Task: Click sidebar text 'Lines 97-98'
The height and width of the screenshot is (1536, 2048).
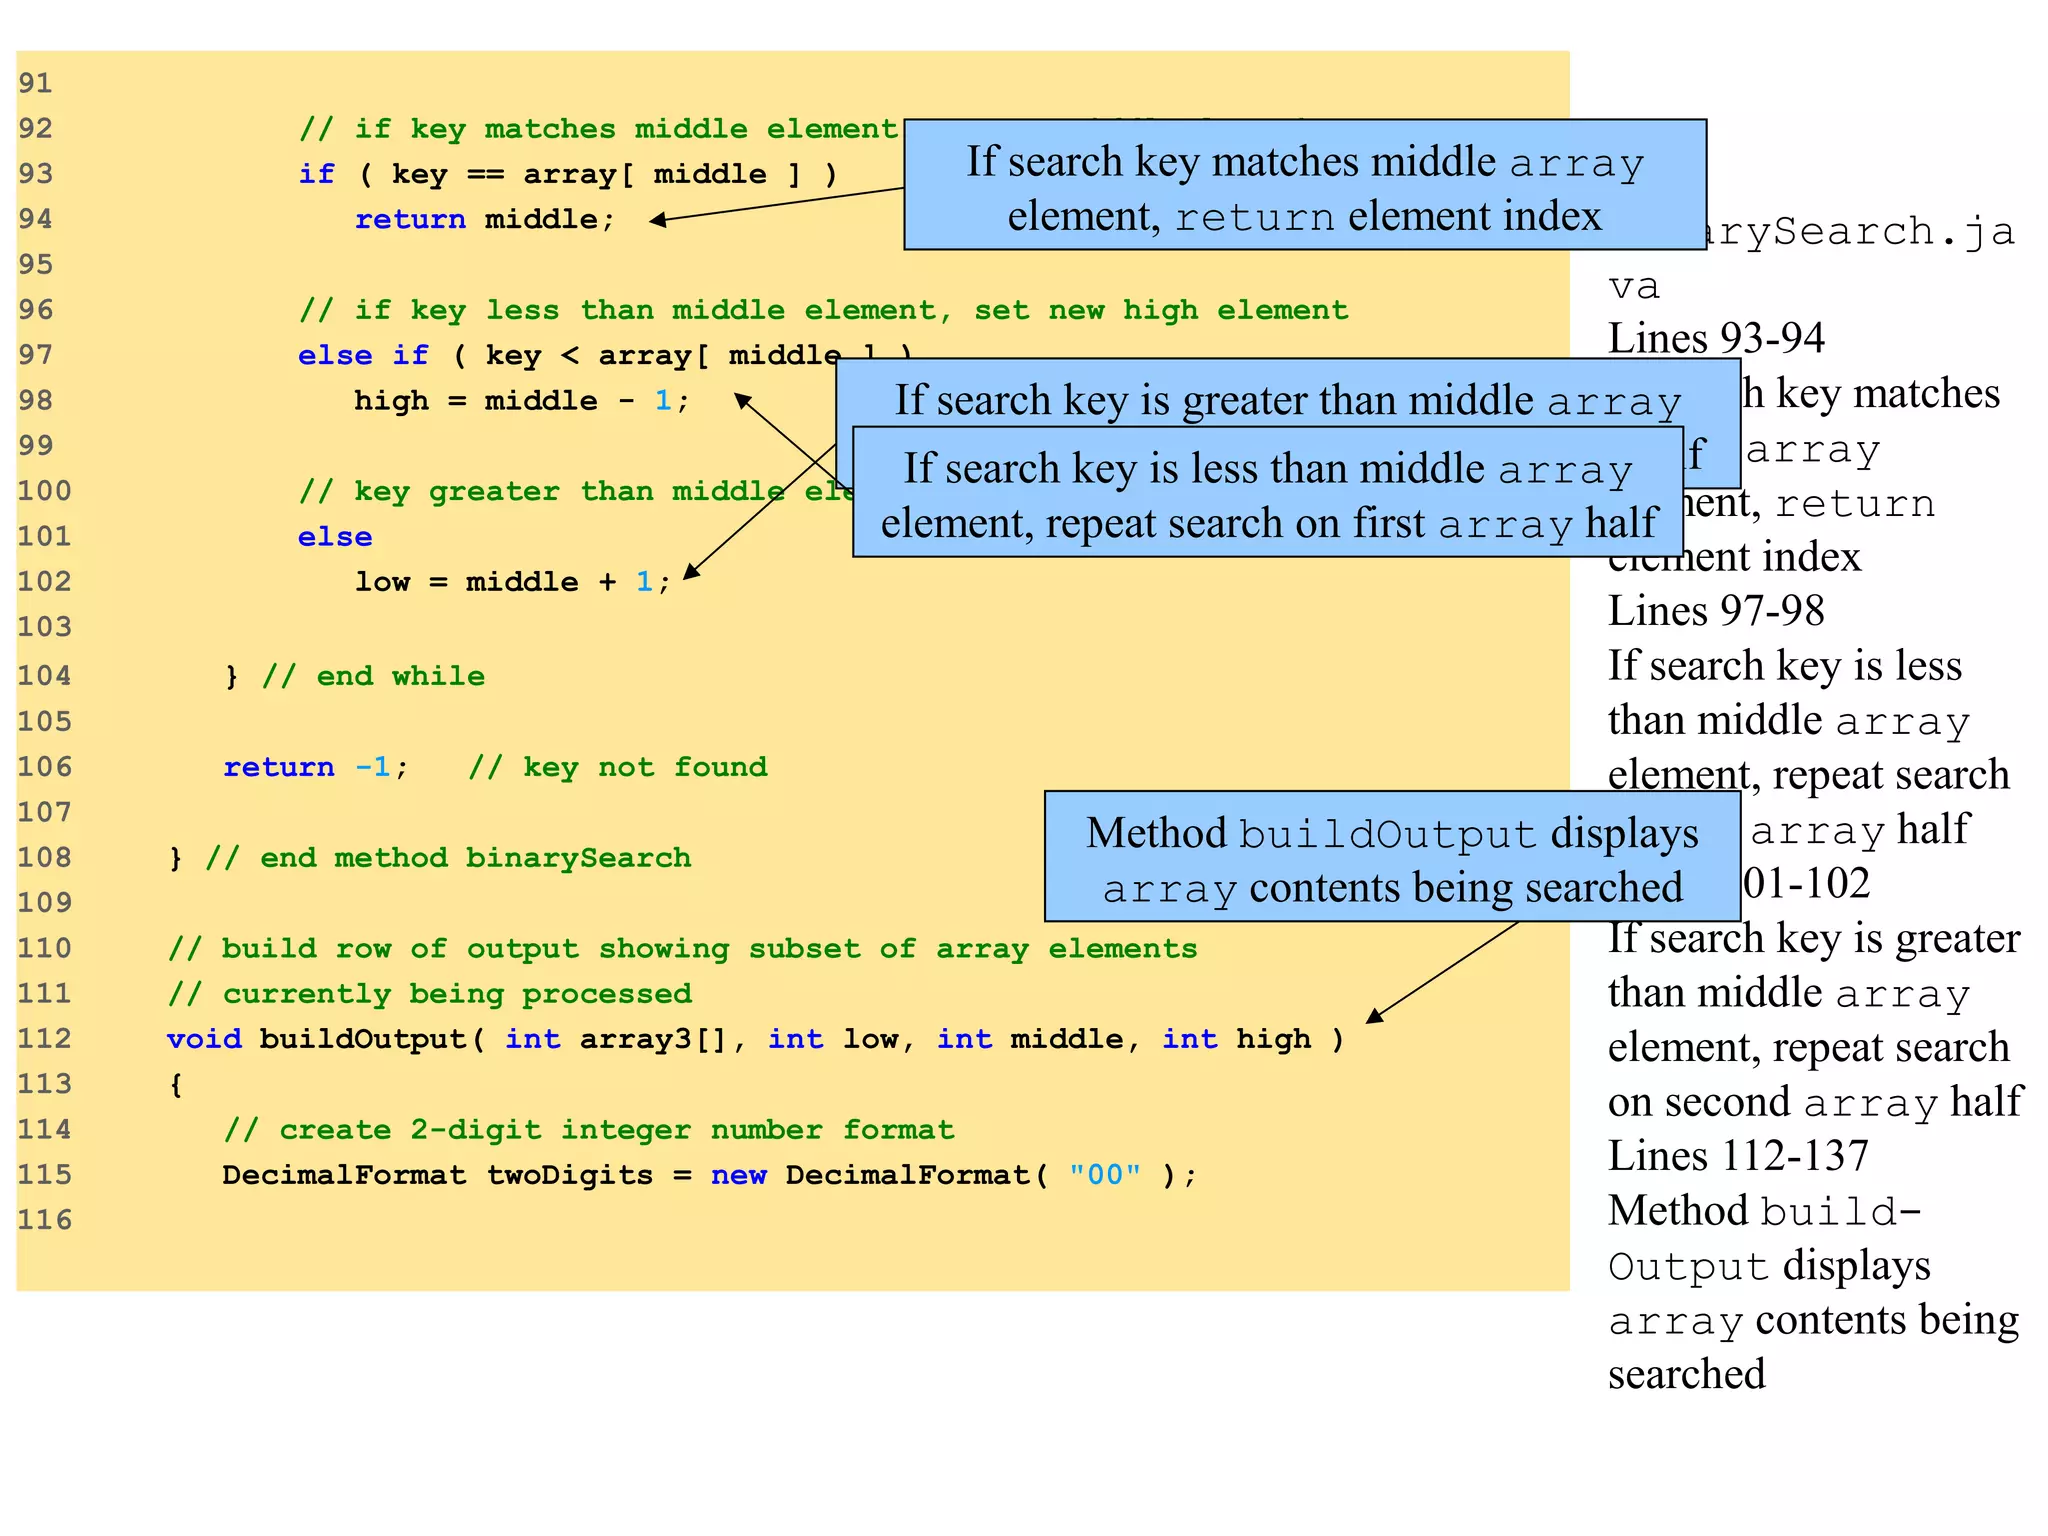Action: tap(1716, 610)
